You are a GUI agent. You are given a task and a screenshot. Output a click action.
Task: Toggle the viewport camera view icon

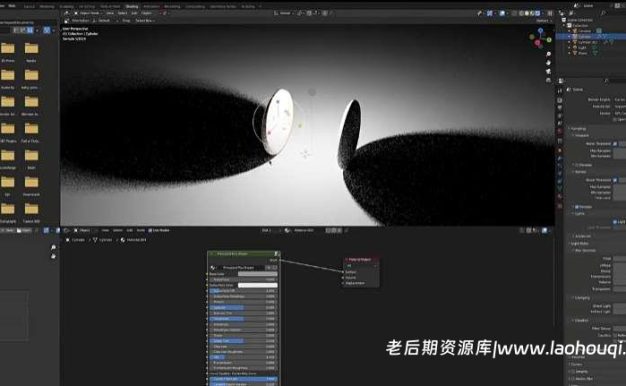point(549,71)
